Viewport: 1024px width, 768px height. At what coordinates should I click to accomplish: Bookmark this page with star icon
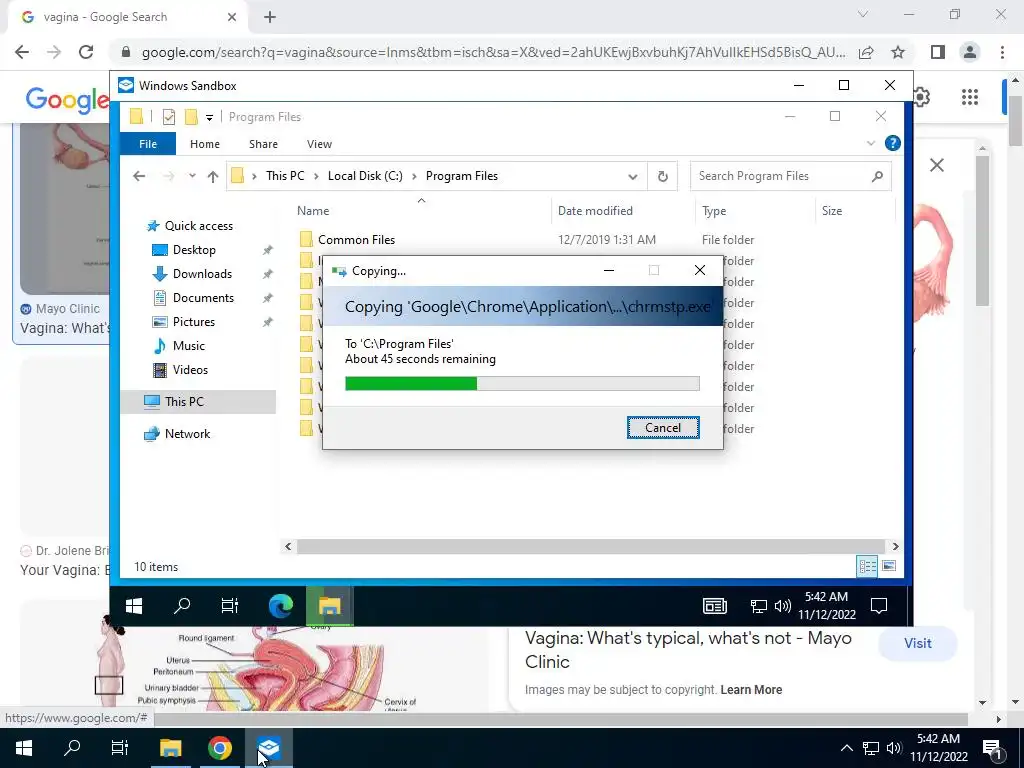click(x=898, y=52)
